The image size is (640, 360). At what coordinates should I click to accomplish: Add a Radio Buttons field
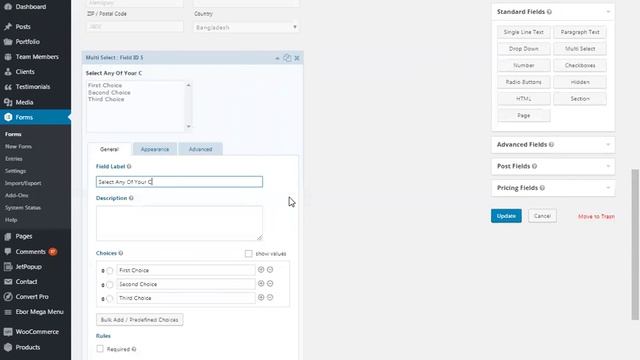(524, 82)
